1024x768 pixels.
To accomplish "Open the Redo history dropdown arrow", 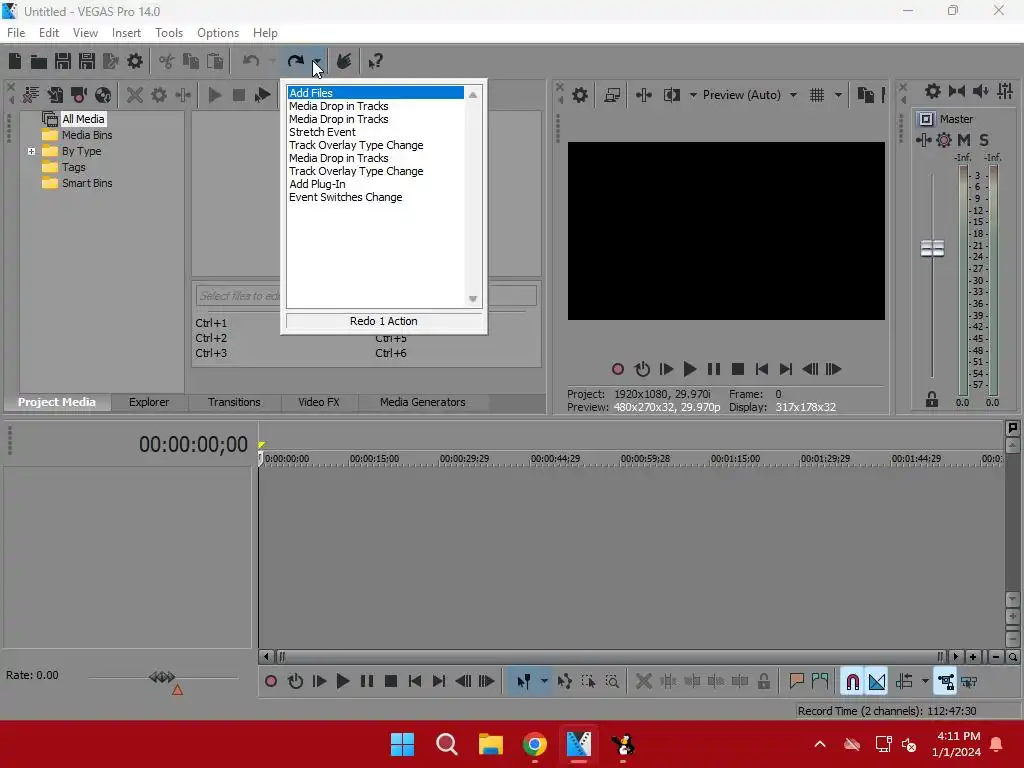I will click(x=317, y=61).
